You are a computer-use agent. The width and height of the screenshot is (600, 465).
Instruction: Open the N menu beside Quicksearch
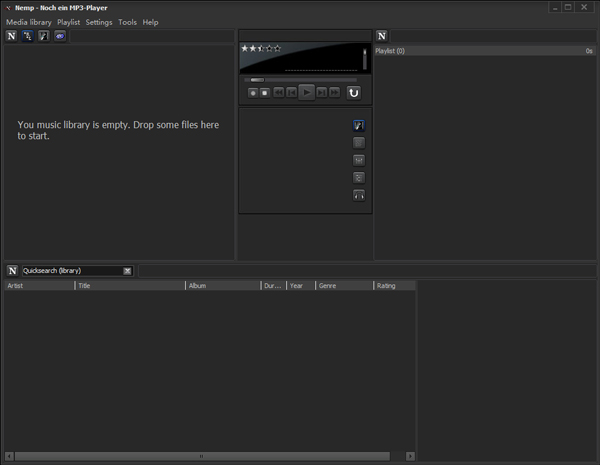(12, 270)
